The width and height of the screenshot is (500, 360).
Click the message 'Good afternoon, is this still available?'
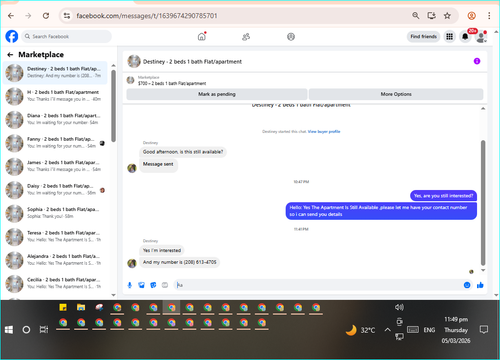point(183,152)
